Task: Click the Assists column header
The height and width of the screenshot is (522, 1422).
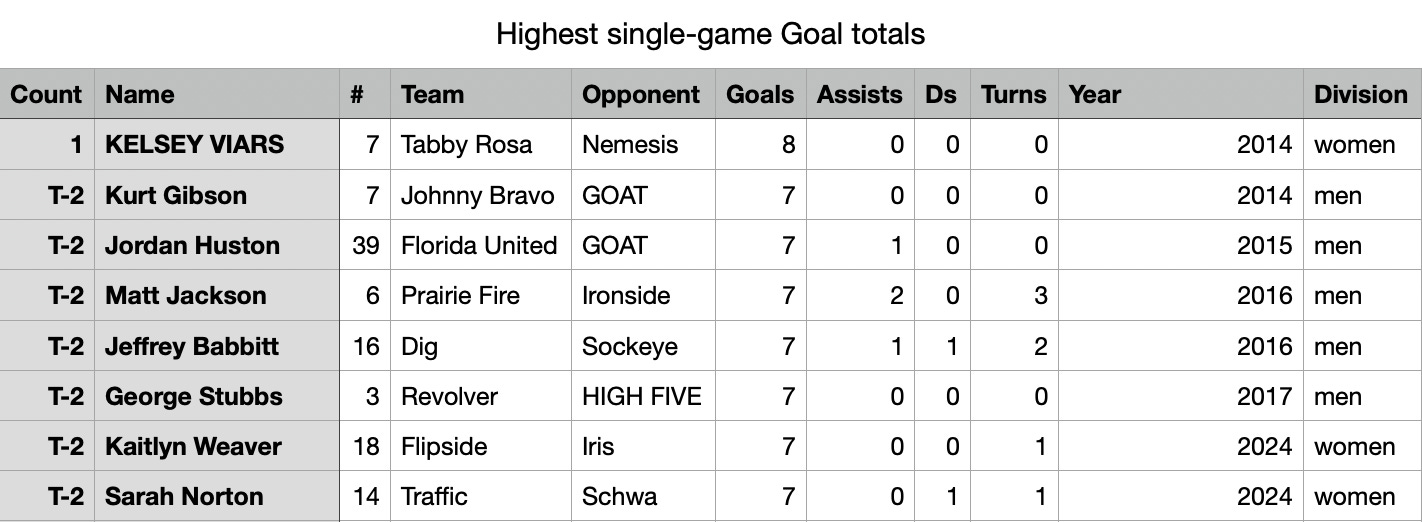Action: coord(860,94)
